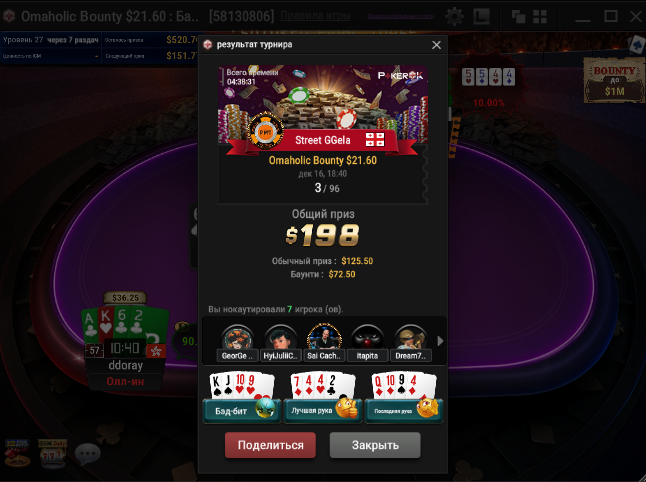View the Лучшая рука hand card
The width and height of the screenshot is (646, 482).
coord(323,398)
